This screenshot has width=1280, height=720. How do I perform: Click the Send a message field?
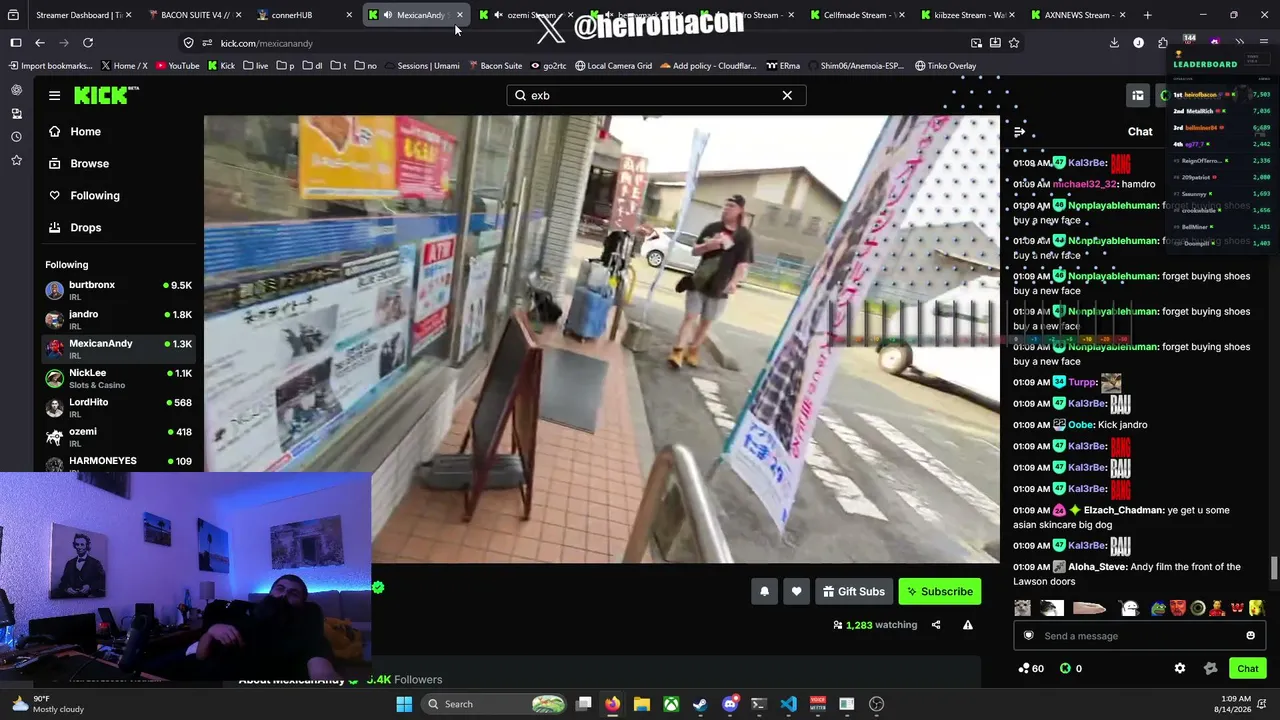[x=1139, y=636]
